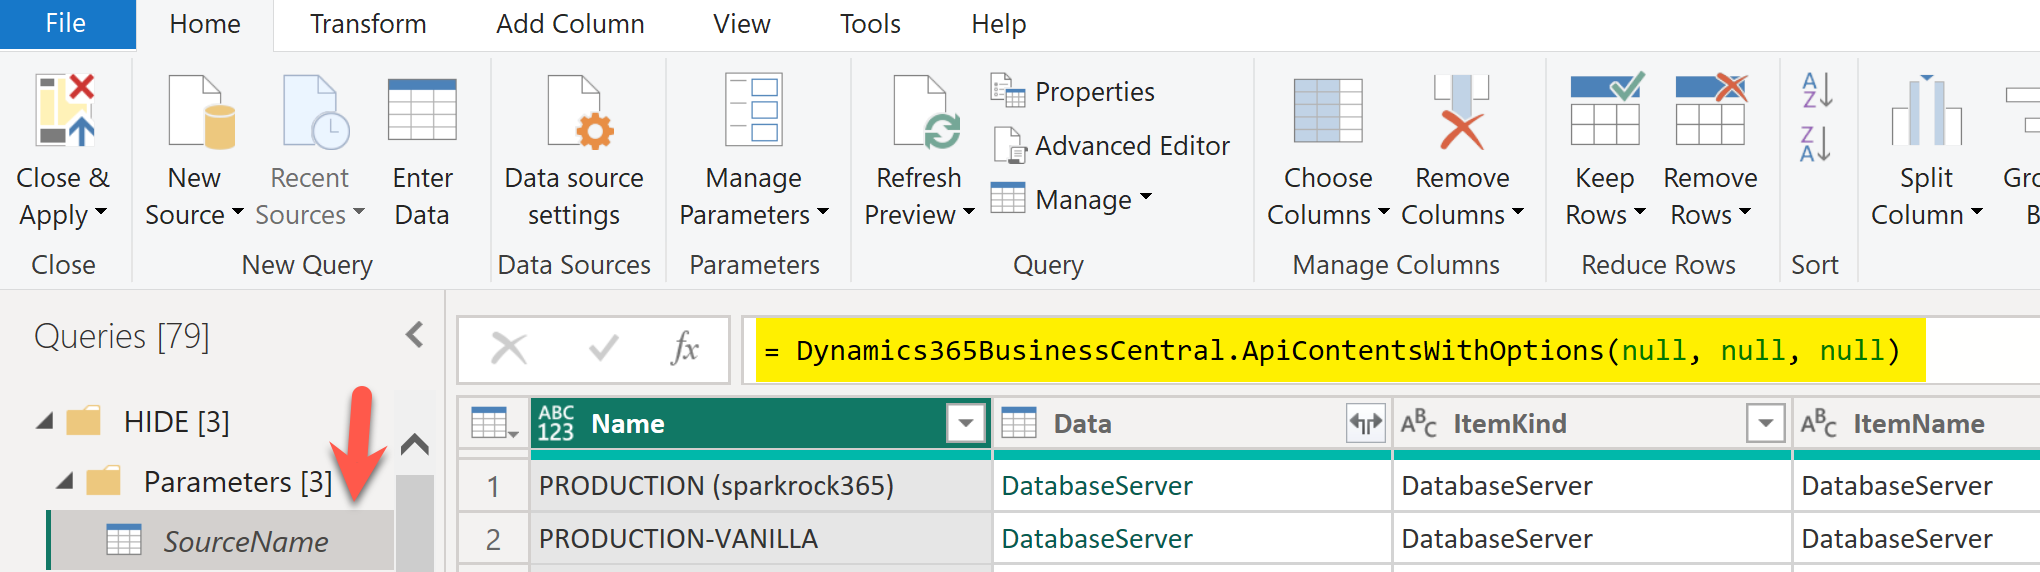The height and width of the screenshot is (572, 2040).
Task: Expand the Data column icon
Action: click(1366, 424)
